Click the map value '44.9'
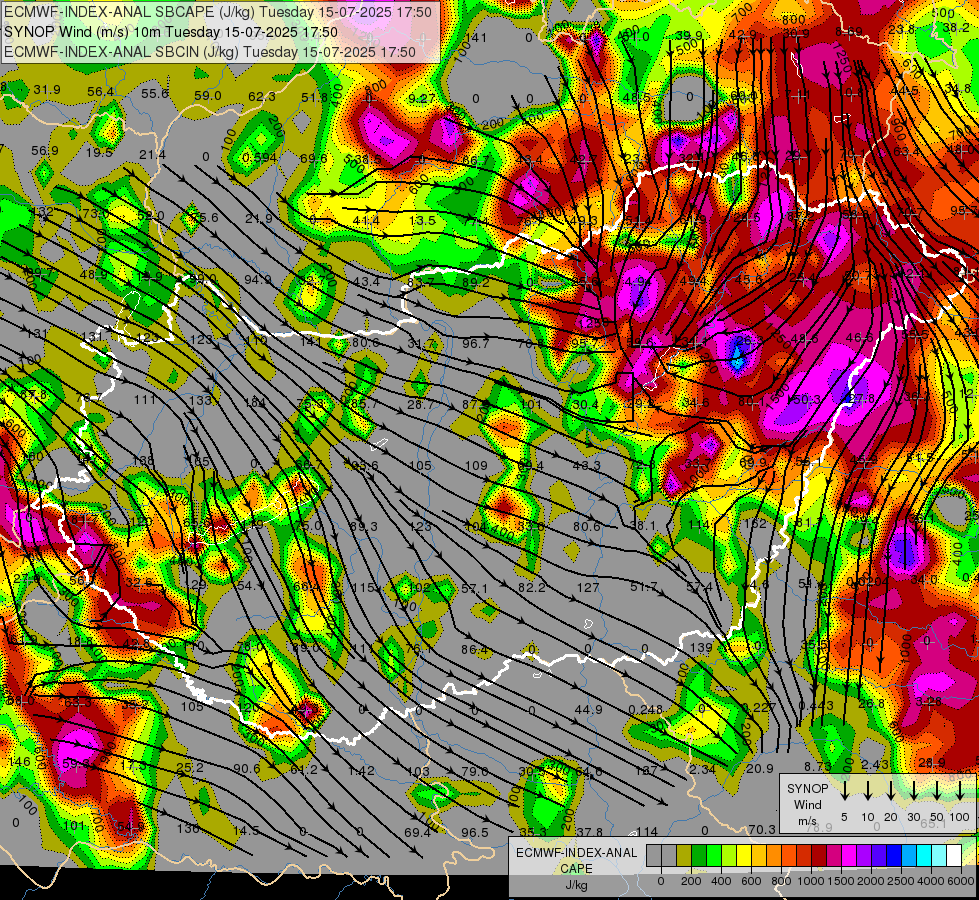The width and height of the screenshot is (979, 900). point(588,710)
